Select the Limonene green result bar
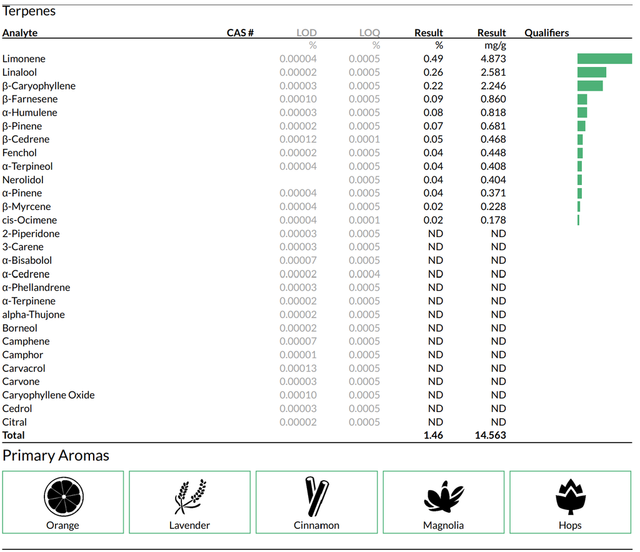This screenshot has height=552, width=640. pos(604,59)
